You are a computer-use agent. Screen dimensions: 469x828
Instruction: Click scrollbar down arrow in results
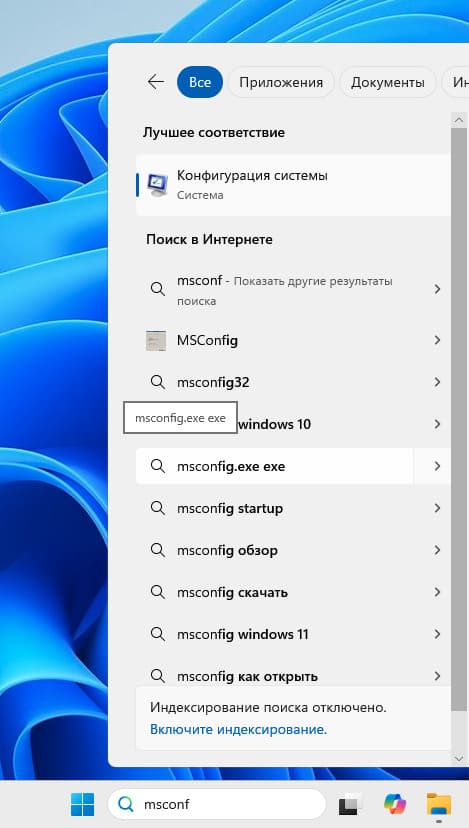click(x=458, y=759)
